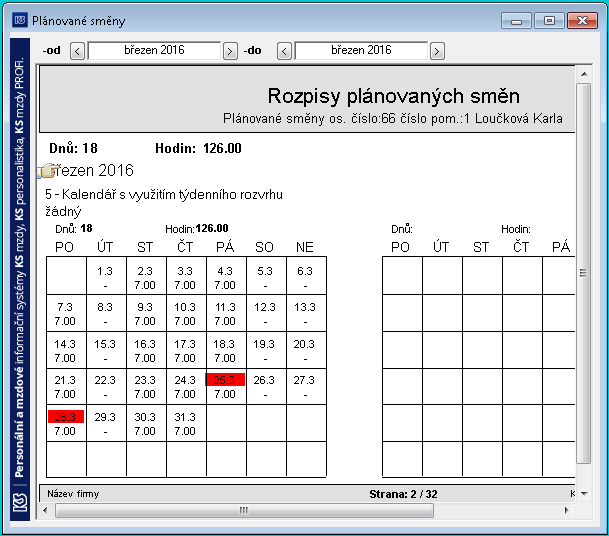Click the horizontal scrollbar thumb
The height and width of the screenshot is (536, 609).
pyautogui.click(x=244, y=510)
